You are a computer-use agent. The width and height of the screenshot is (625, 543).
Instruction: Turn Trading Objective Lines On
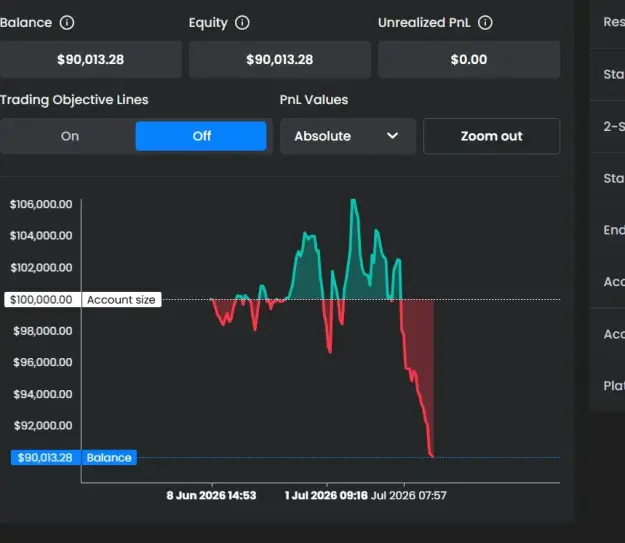coord(70,136)
